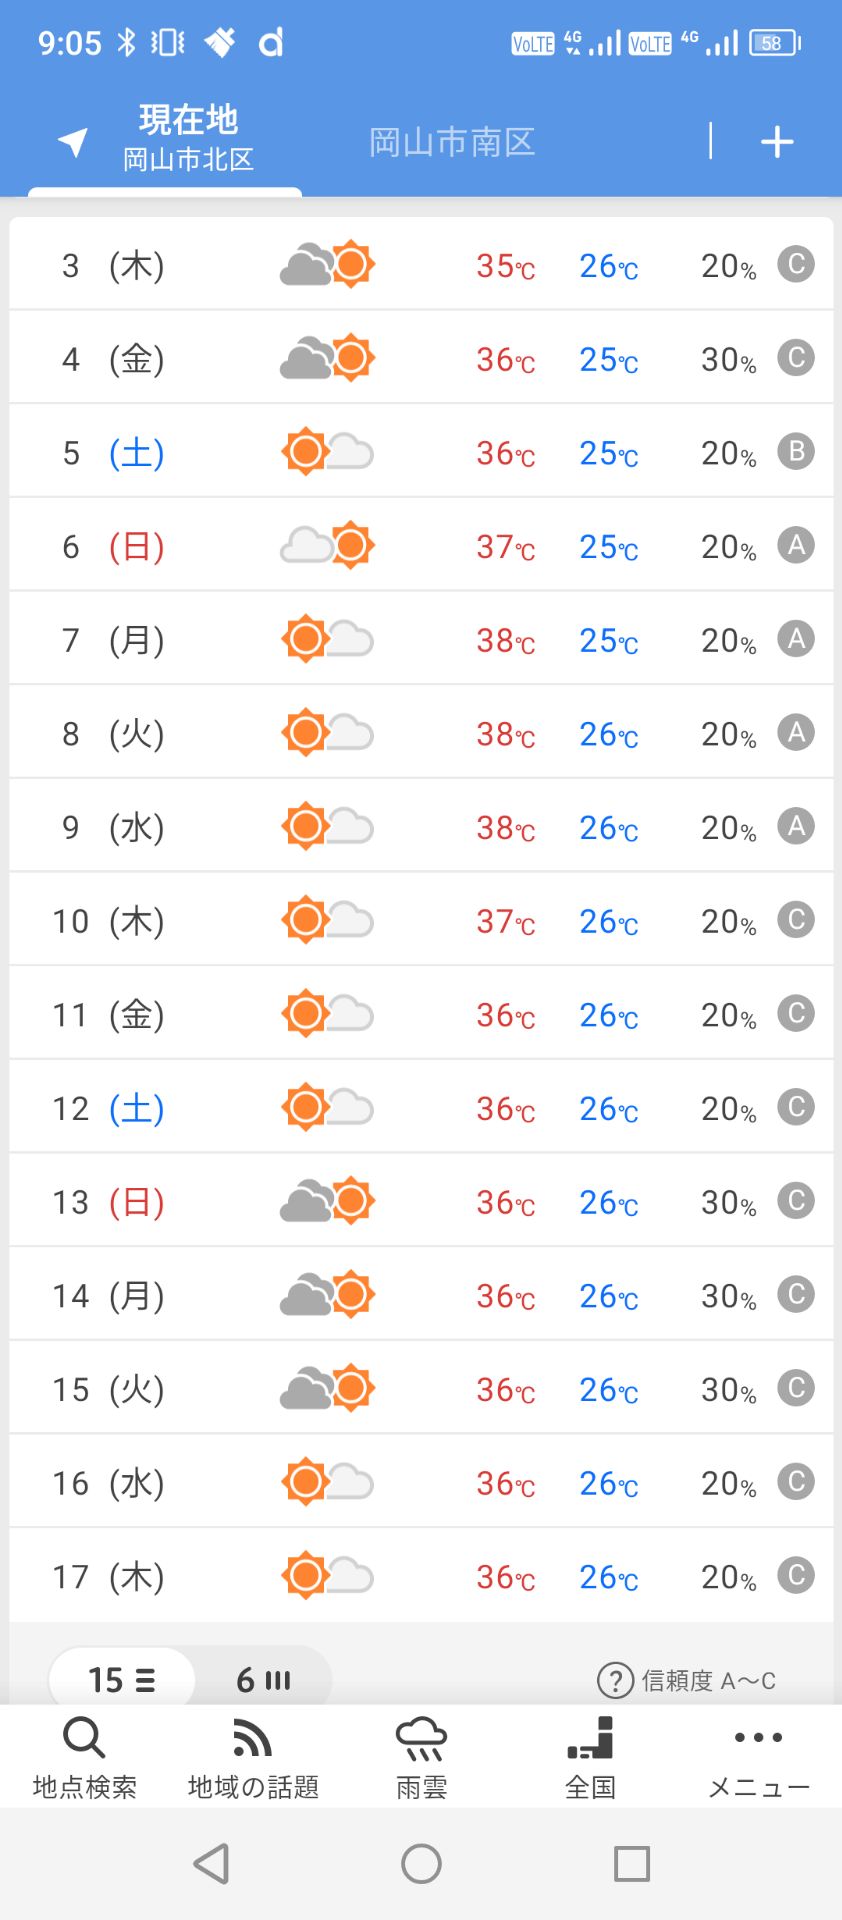Tap the 信頼度 A〜C explanation link
This screenshot has width=842, height=1920.
[708, 1680]
